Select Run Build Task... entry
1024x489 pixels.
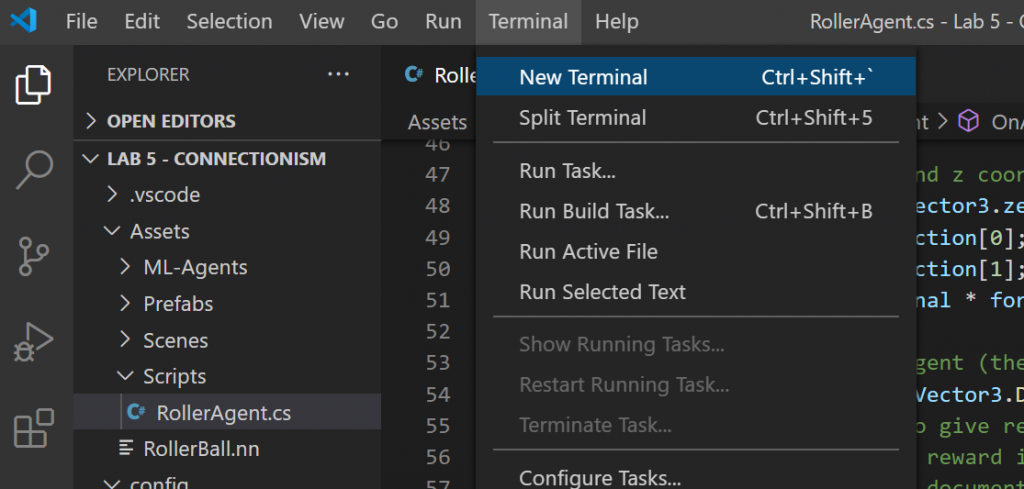click(x=696, y=212)
